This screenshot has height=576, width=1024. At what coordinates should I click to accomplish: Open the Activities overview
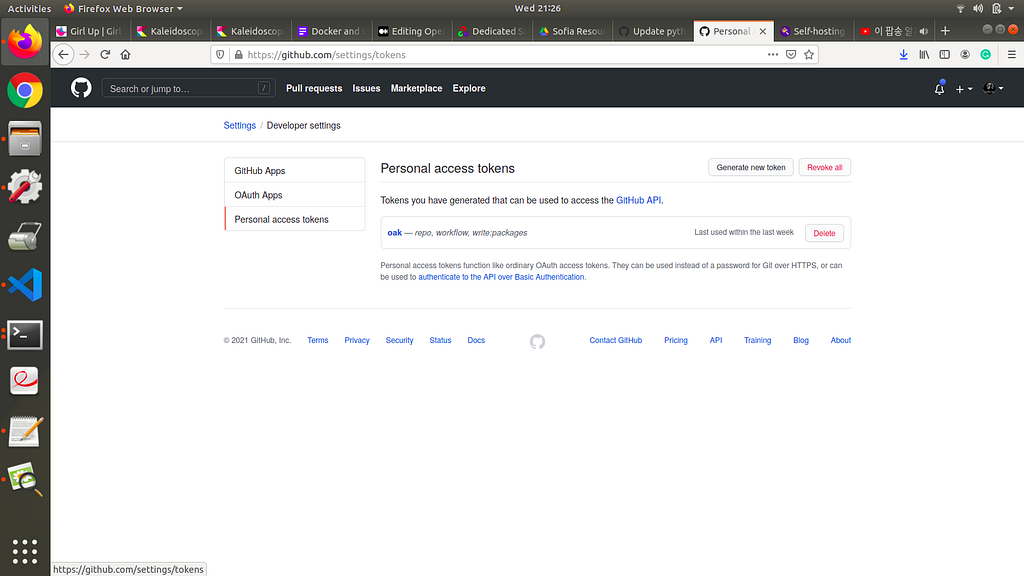(29, 8)
